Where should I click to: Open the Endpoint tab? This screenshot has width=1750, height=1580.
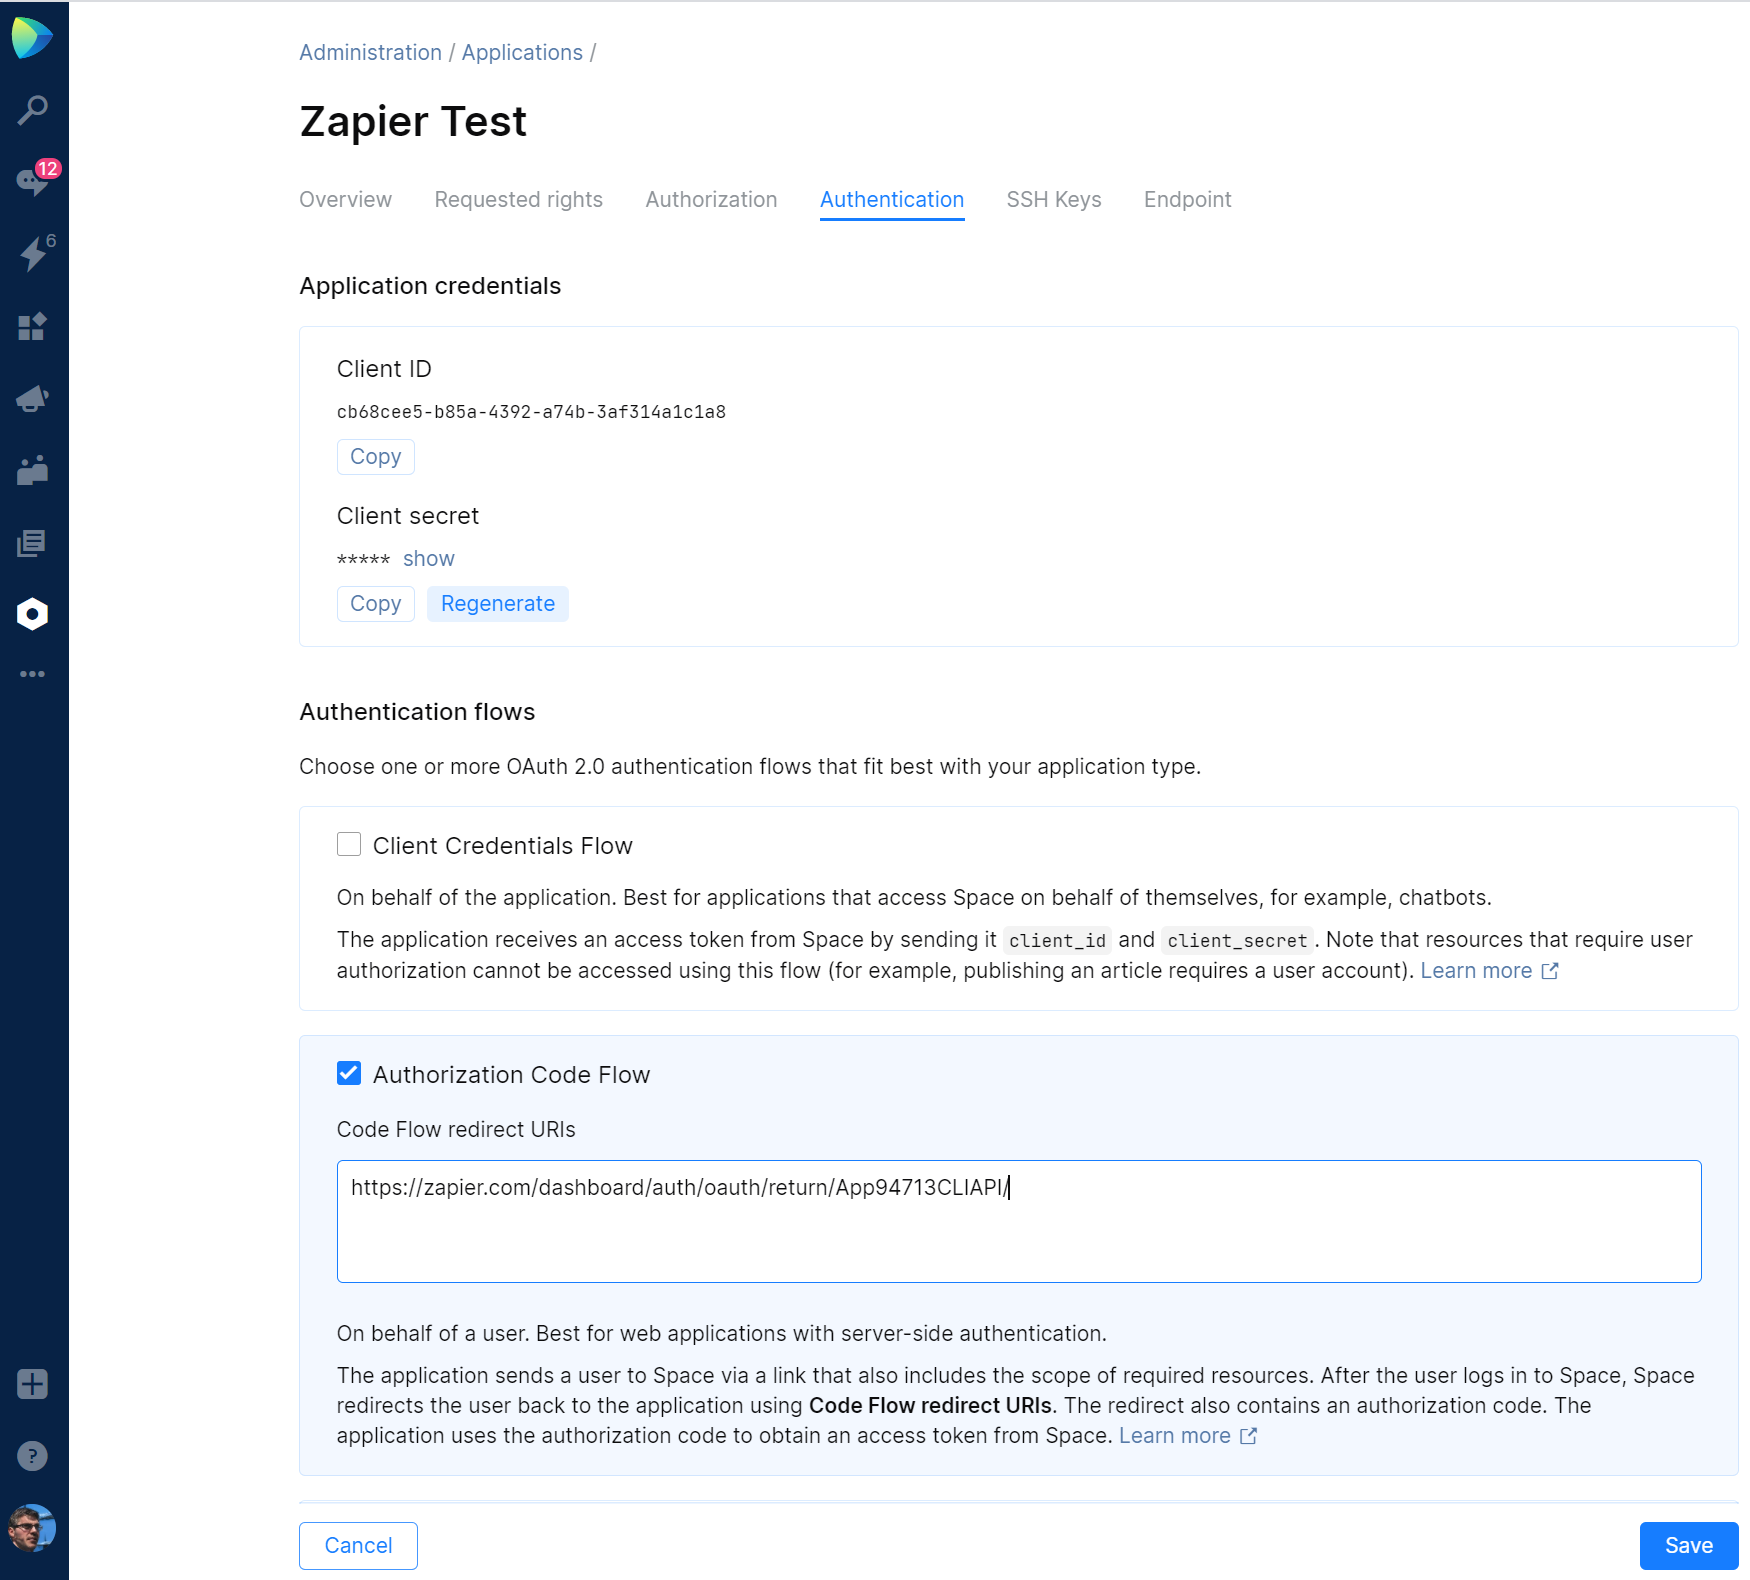click(1187, 200)
